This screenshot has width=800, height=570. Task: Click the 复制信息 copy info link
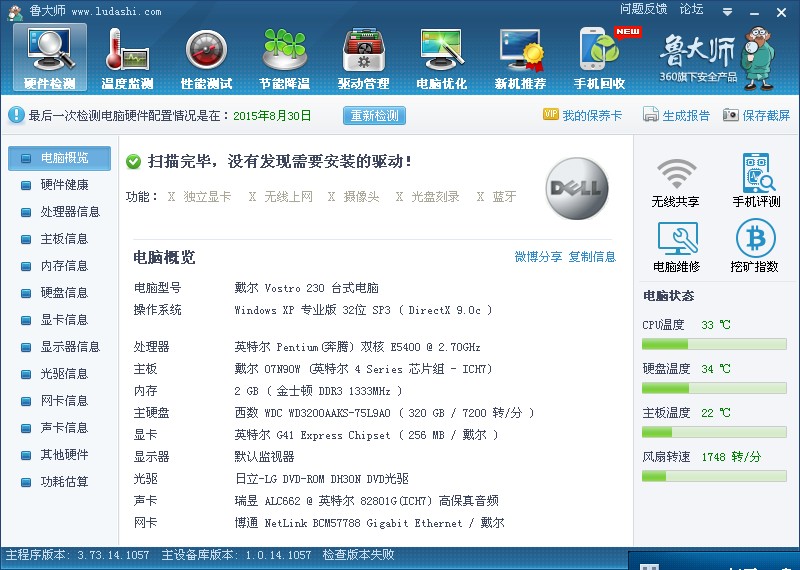[592, 257]
